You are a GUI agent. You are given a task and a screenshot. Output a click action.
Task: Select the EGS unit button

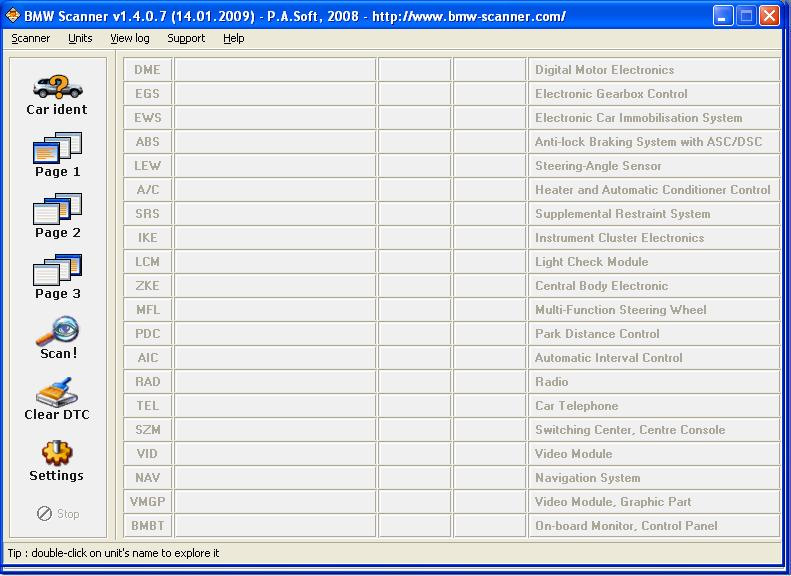point(147,94)
